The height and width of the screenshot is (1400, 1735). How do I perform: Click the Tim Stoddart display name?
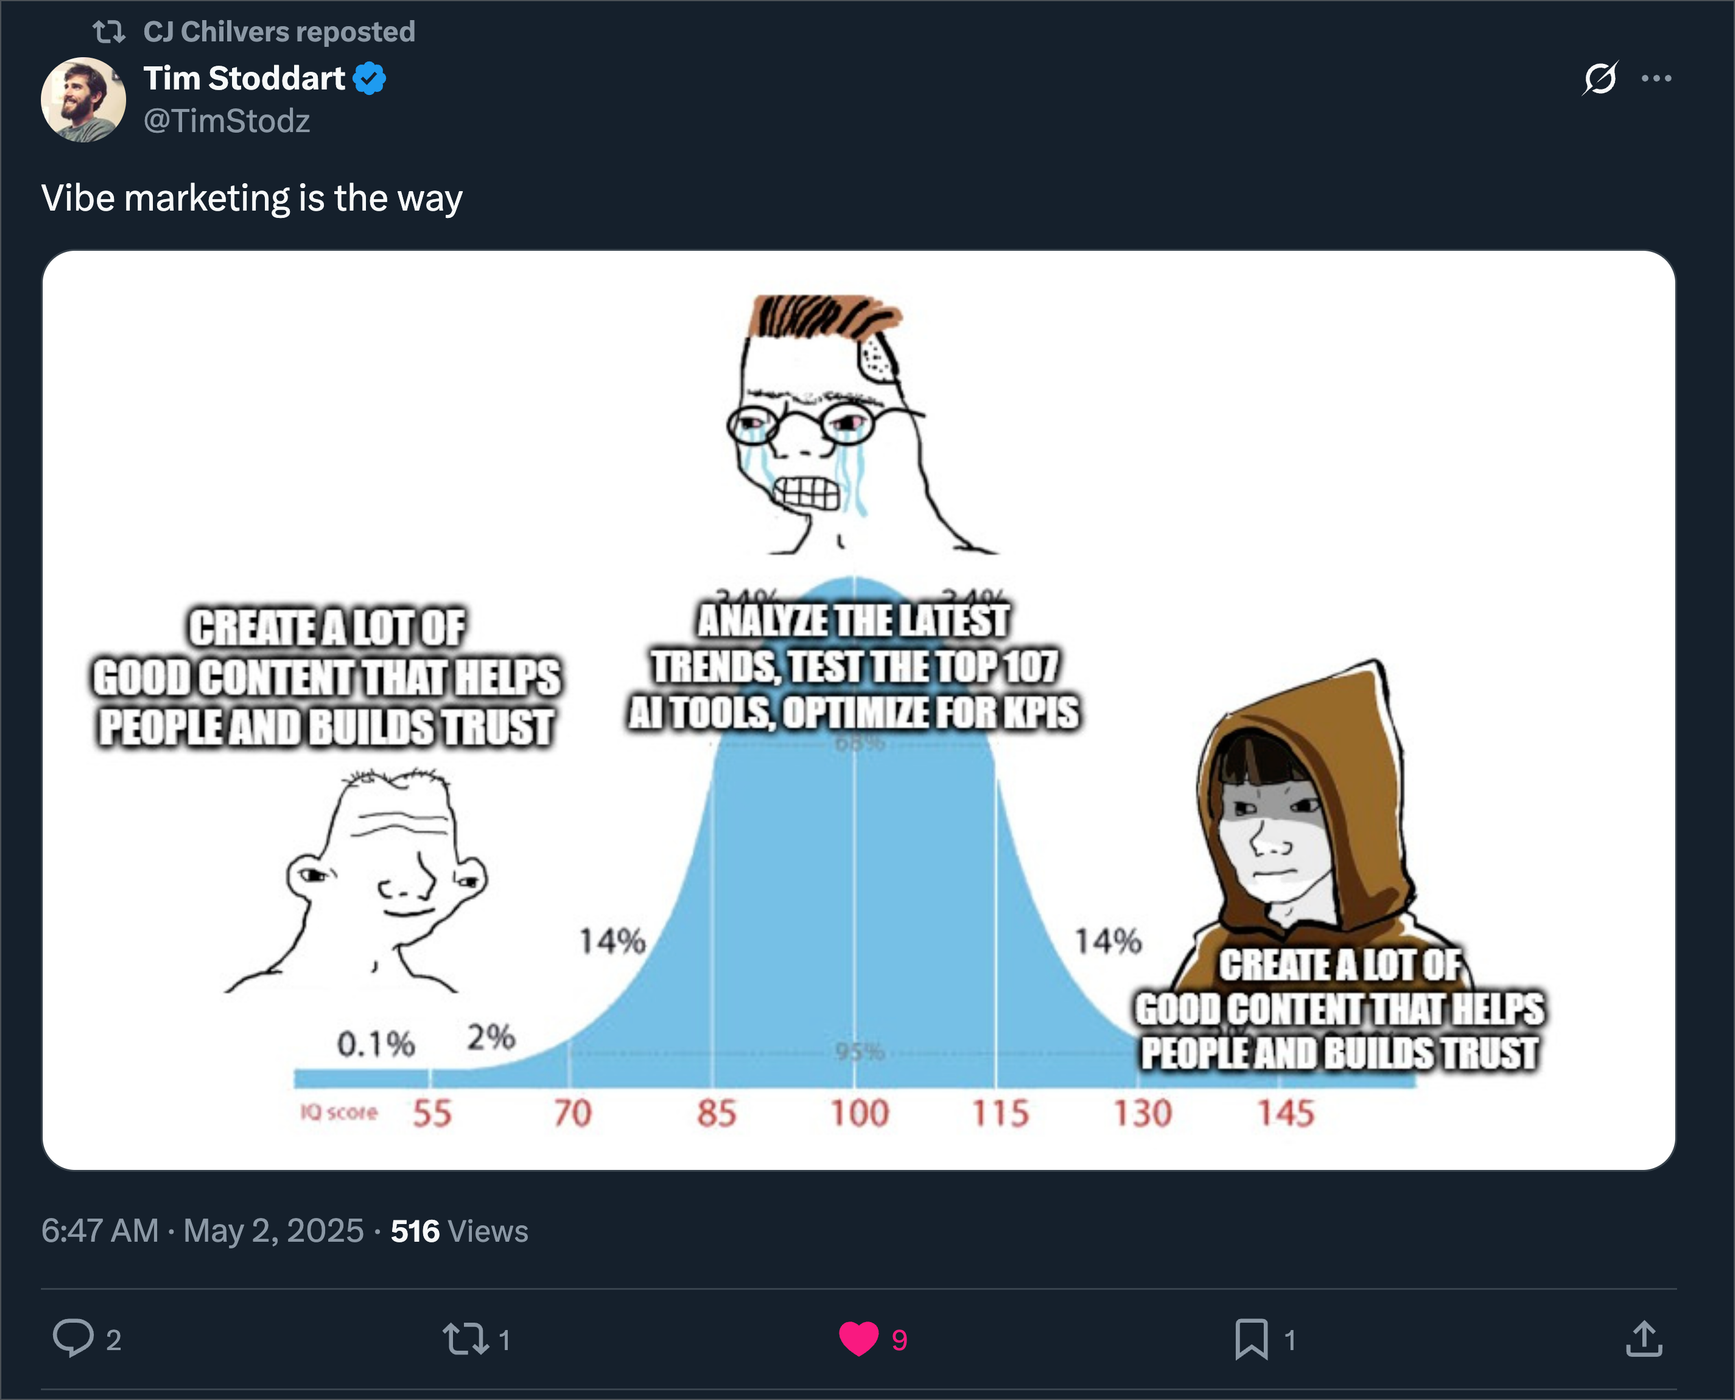pos(244,78)
